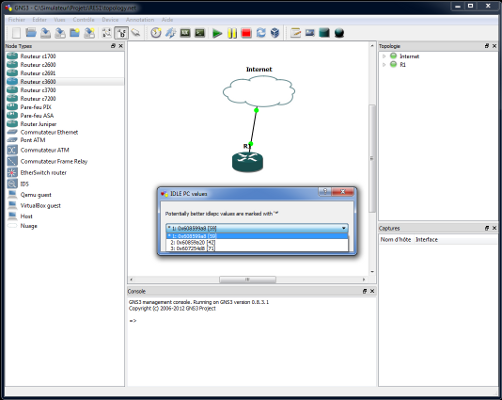Click help button in IDLE PC dialog
Viewport: 502px width, 400px height.
[x=325, y=191]
